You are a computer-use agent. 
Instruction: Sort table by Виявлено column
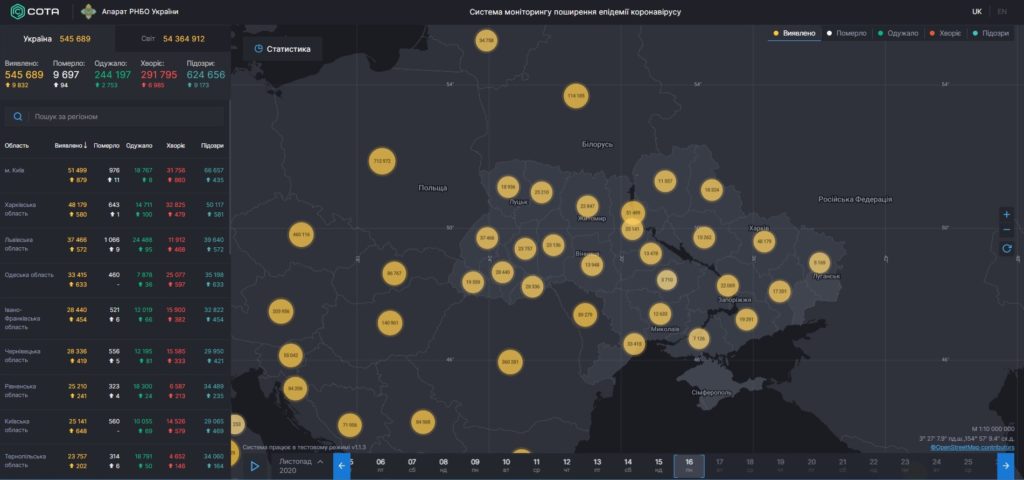coord(71,146)
